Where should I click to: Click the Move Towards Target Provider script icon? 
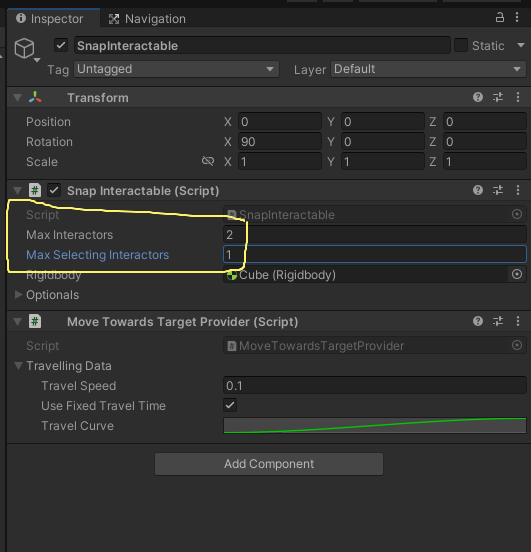click(35, 321)
